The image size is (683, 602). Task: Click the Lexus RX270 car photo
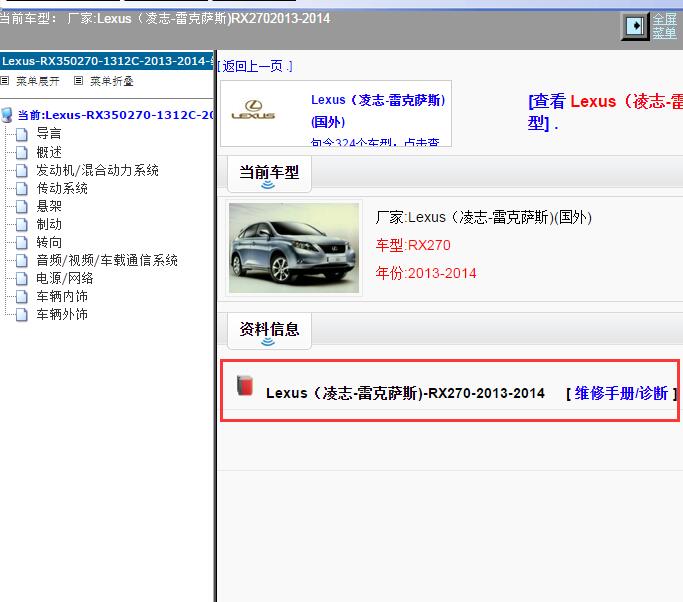coord(294,248)
